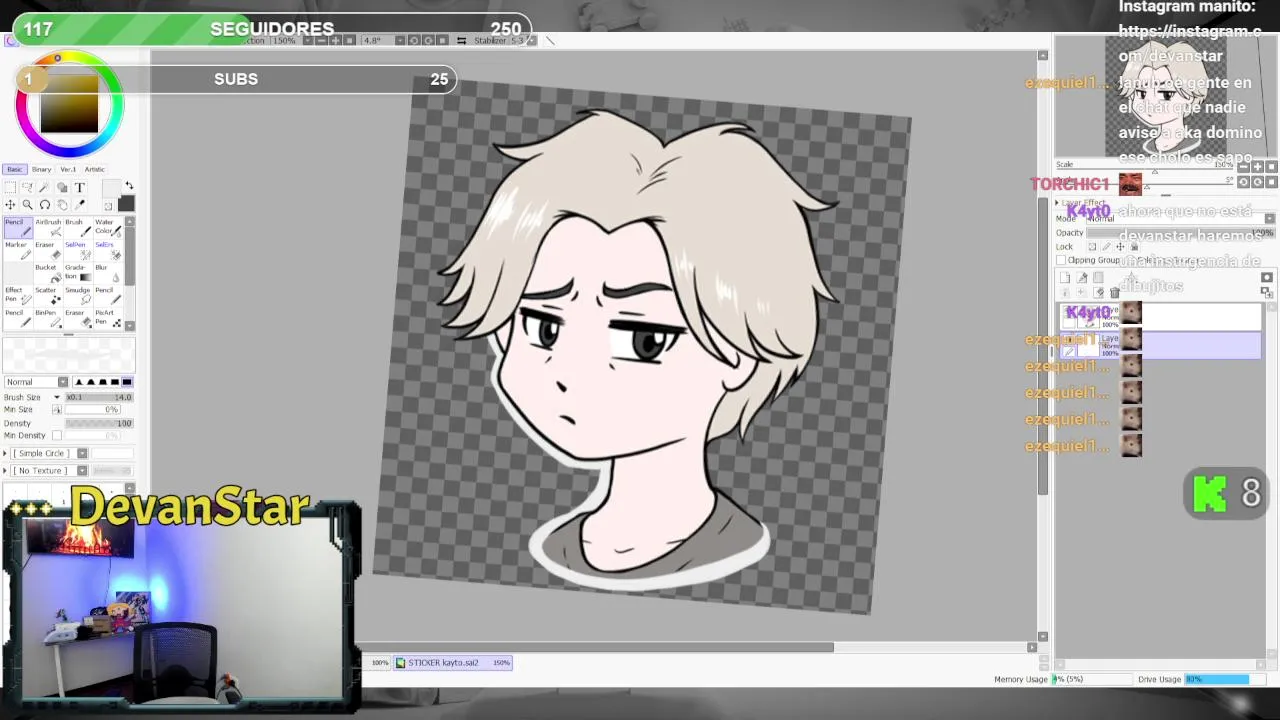Select the softest brush edge shape
1280x720 pixels.
pyautogui.click(x=79, y=382)
